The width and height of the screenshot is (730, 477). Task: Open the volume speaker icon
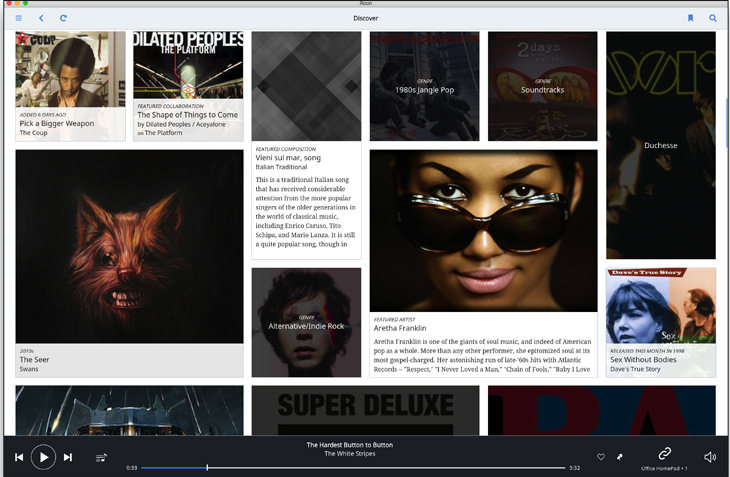point(710,457)
